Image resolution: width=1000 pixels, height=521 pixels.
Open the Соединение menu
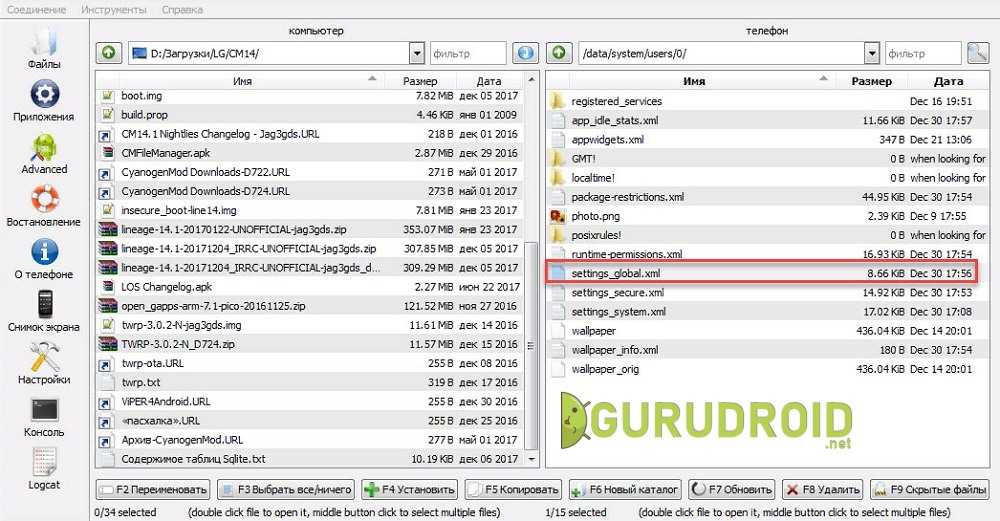click(x=34, y=9)
